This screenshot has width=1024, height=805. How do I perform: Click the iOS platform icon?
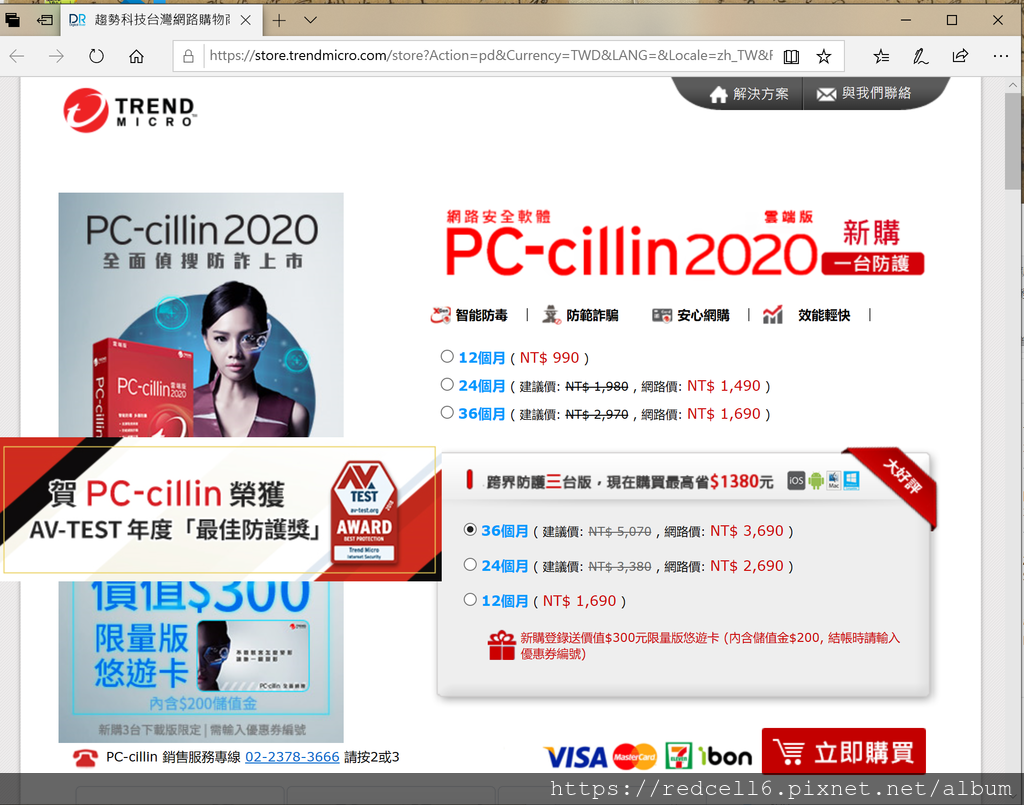(x=796, y=481)
